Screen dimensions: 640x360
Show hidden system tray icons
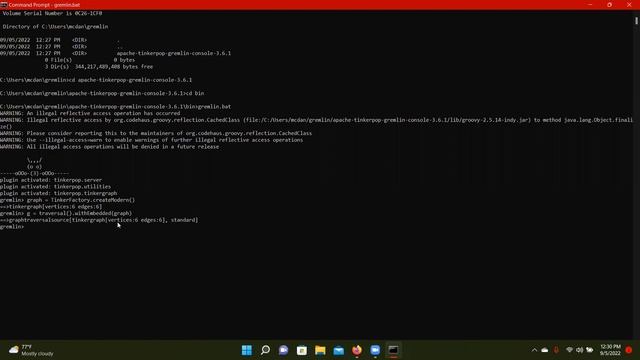click(x=534, y=350)
